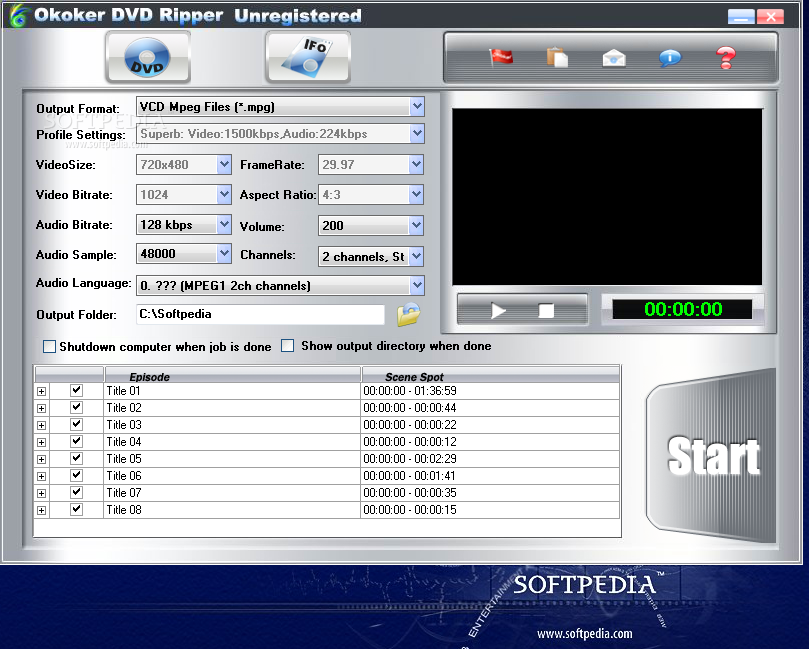Click the 00:00:00 time counter display

[683, 309]
